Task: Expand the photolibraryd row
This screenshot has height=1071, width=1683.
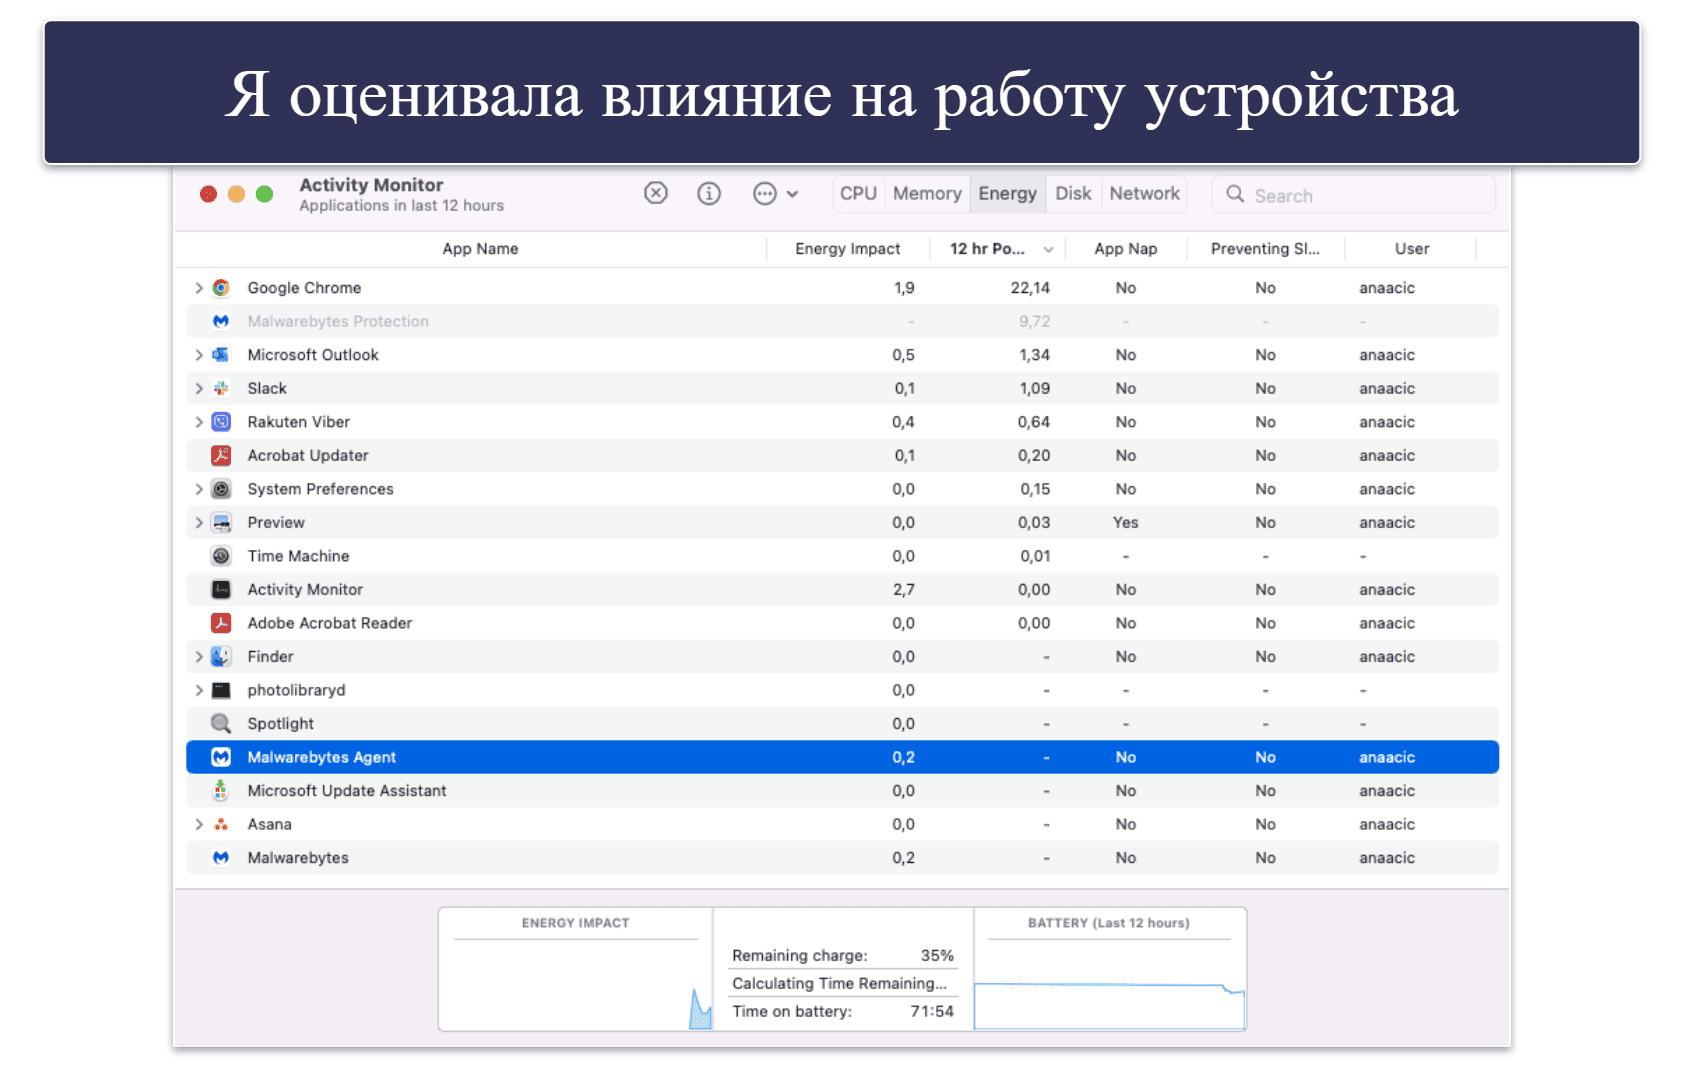Action: pos(199,690)
